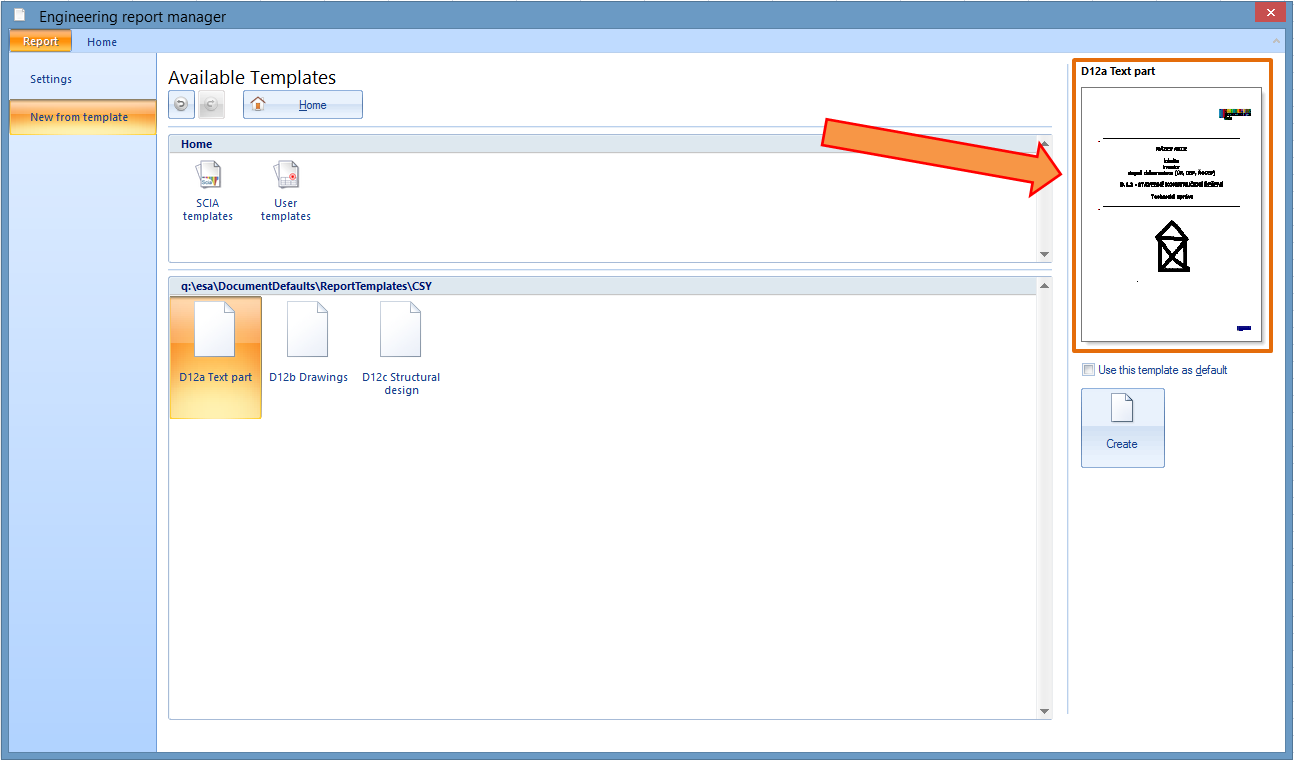Open the SCIA templates folder

(208, 191)
